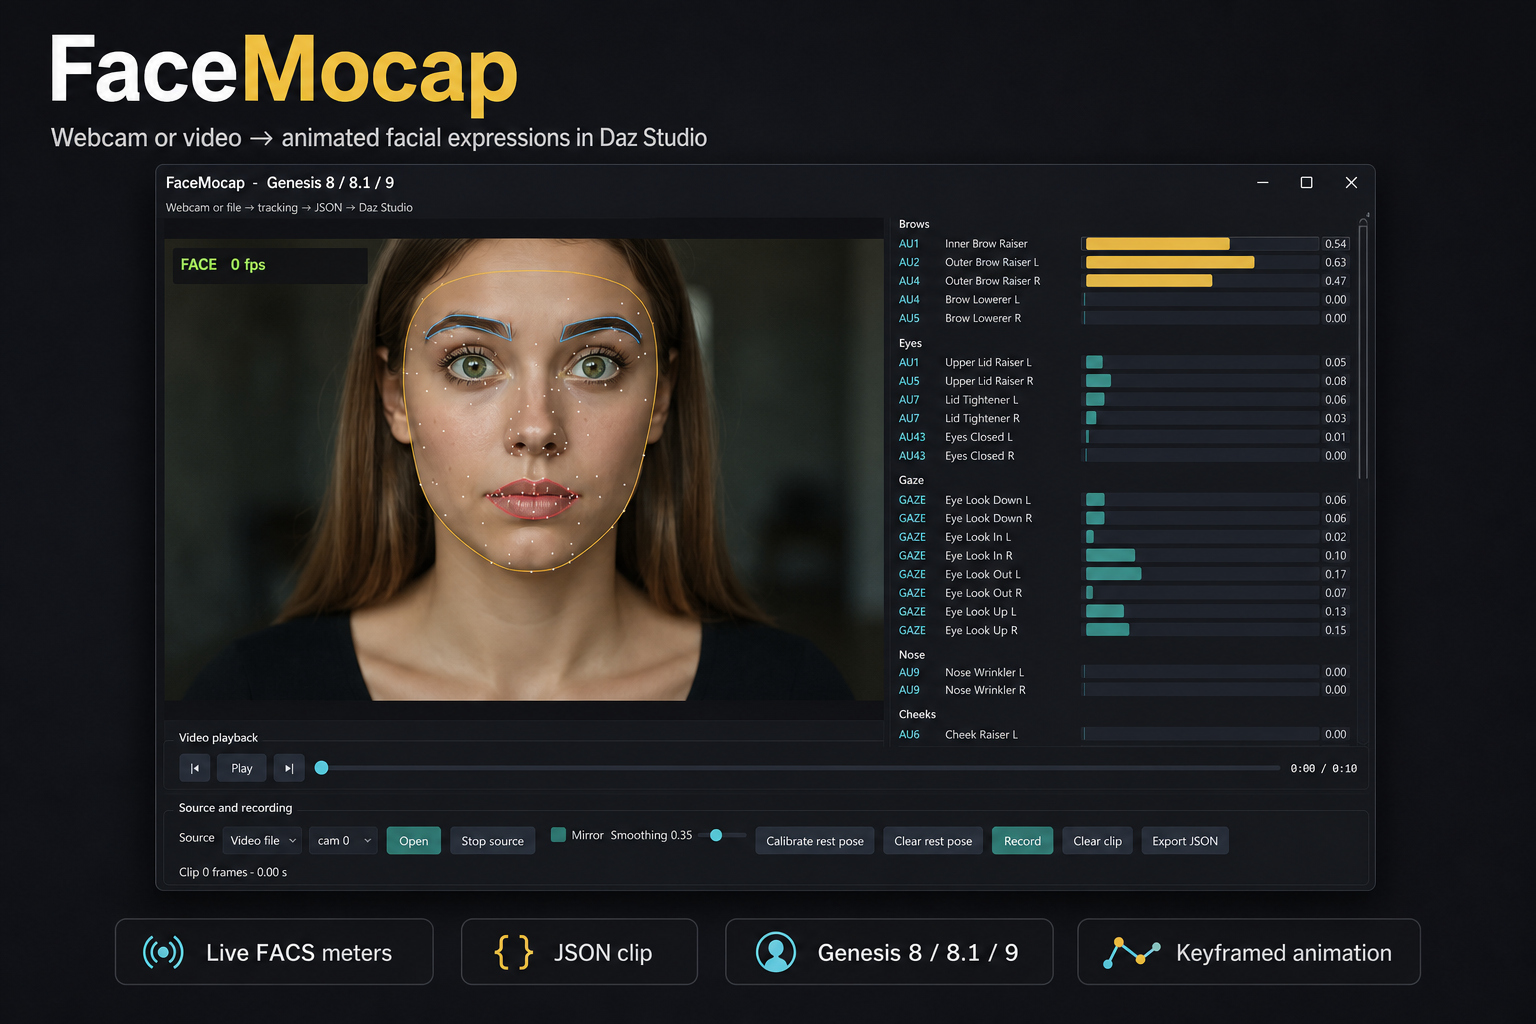The height and width of the screenshot is (1024, 1536).
Task: Click the Eye Look Out L meter bar
Action: [x=1201, y=574]
